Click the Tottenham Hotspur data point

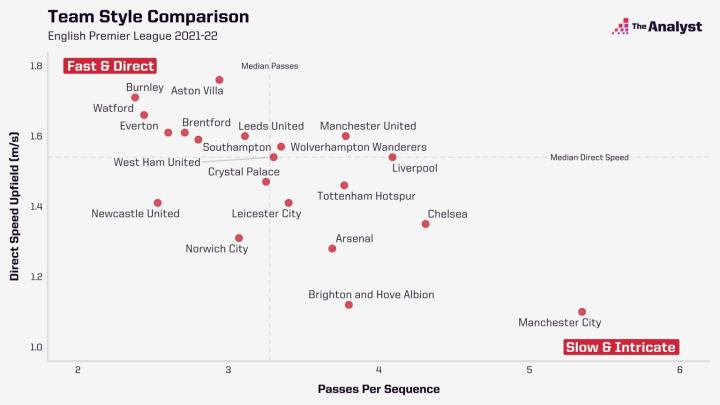344,185
